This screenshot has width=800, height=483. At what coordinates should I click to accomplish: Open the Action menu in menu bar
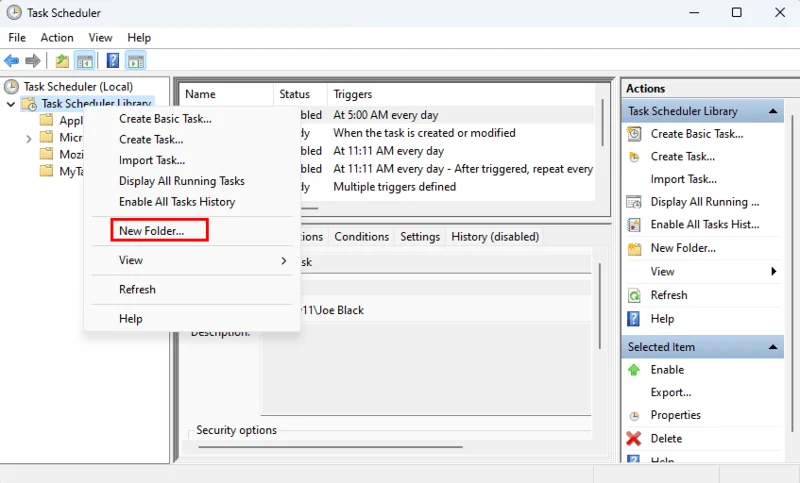(x=57, y=37)
